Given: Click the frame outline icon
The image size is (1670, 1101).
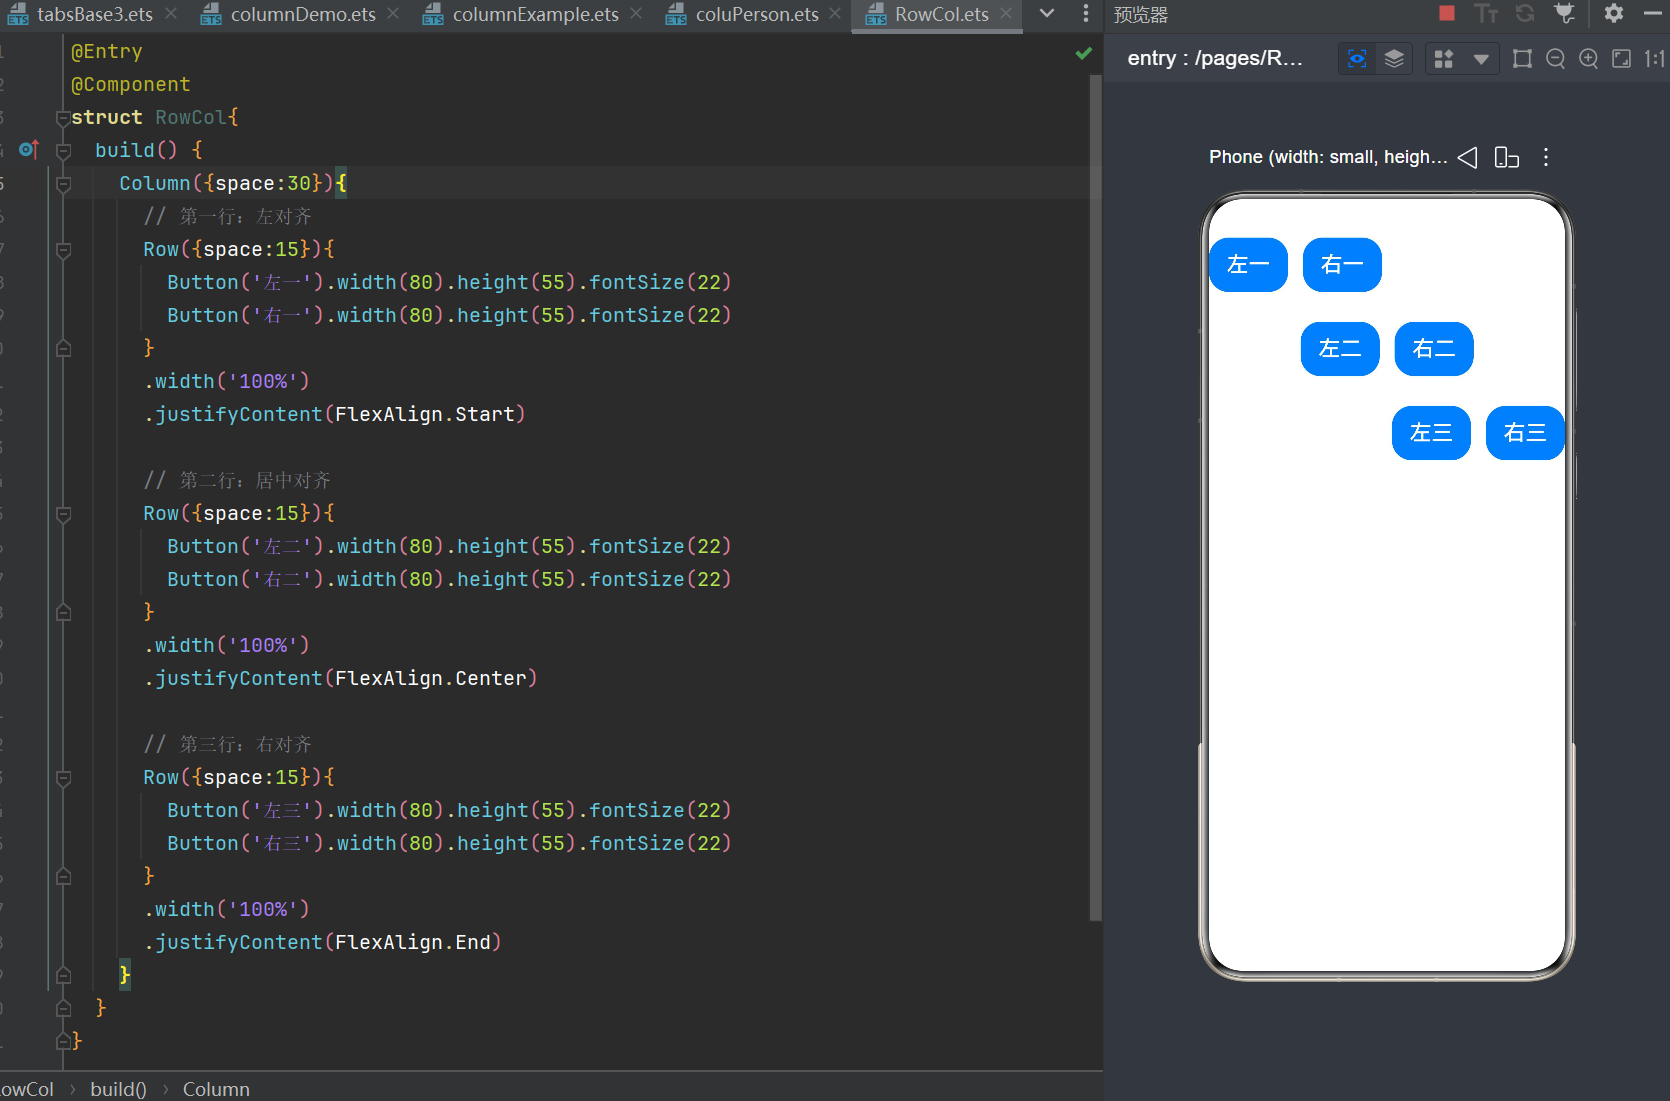Looking at the screenshot, I should [1522, 59].
